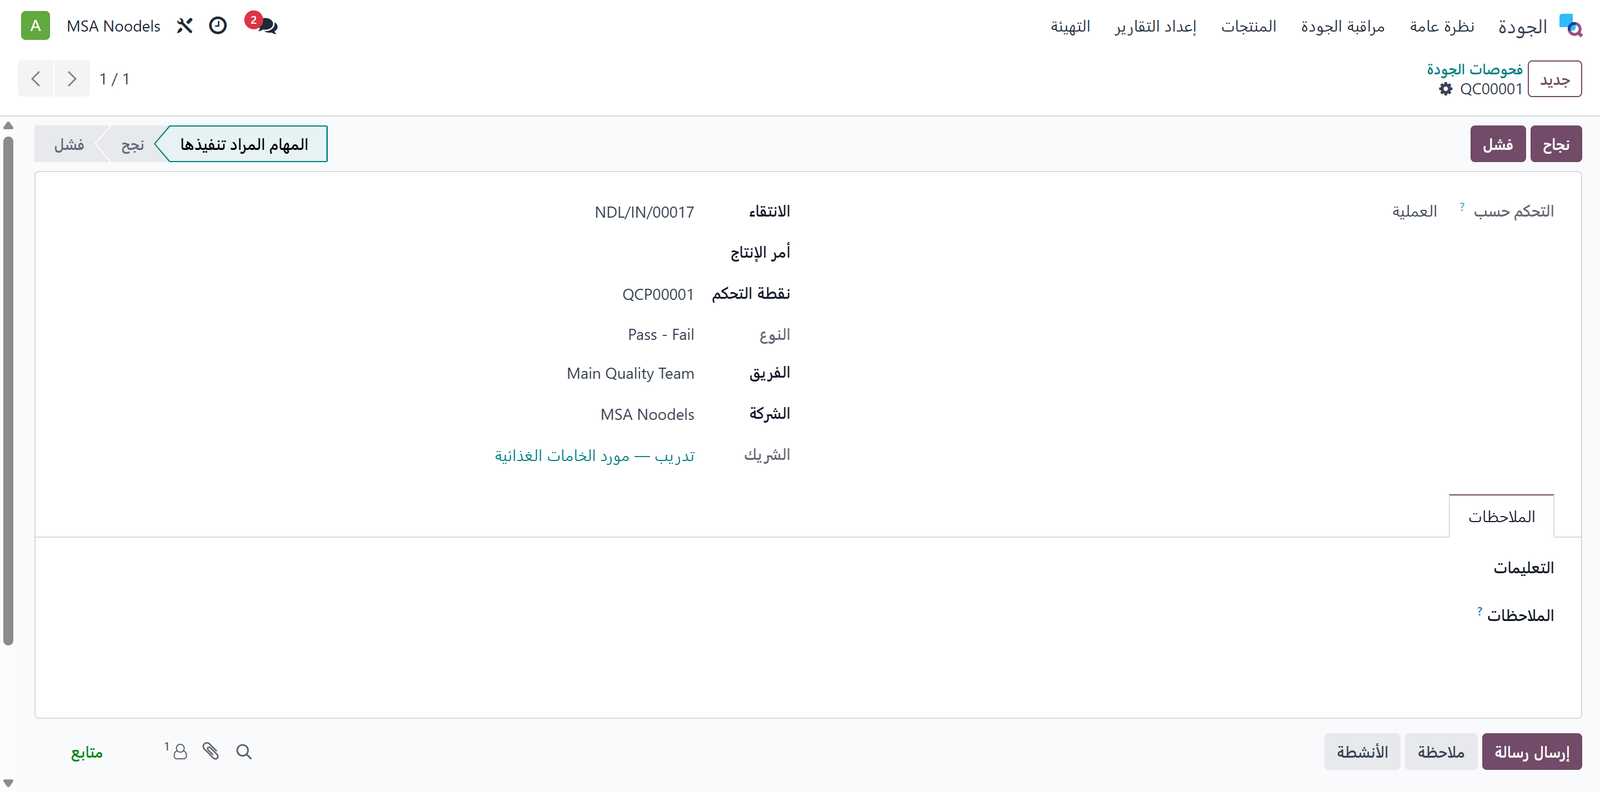This screenshot has height=792, width=1600.
Task: Open the user avatar A menu
Action: click(x=36, y=26)
